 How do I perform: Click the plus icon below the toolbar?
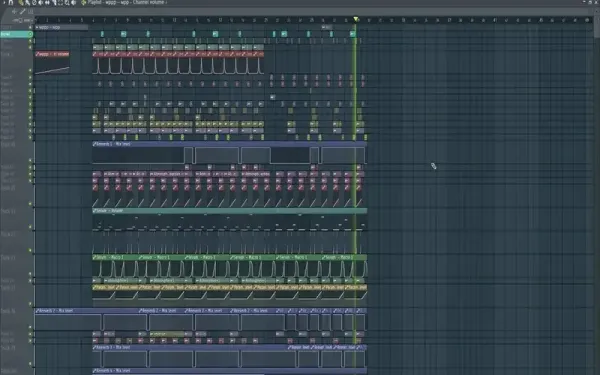(15, 11)
